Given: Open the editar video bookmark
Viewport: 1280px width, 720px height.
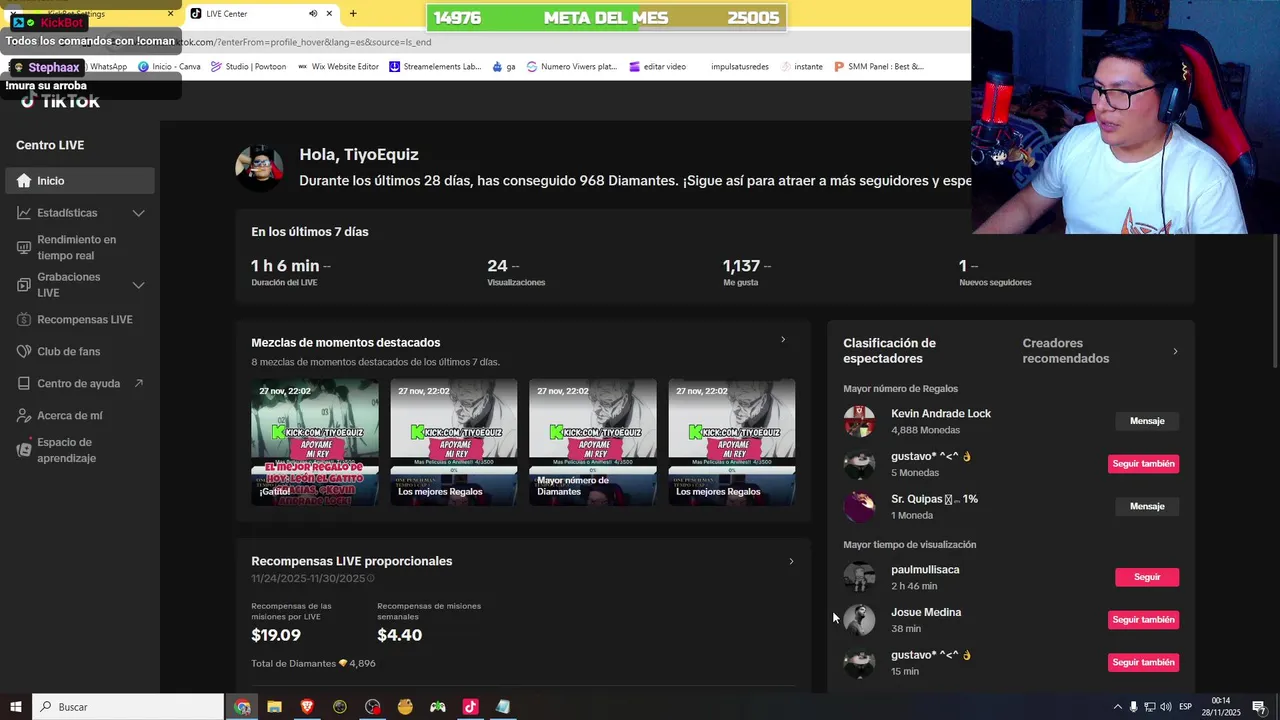Looking at the screenshot, I should click(x=657, y=67).
